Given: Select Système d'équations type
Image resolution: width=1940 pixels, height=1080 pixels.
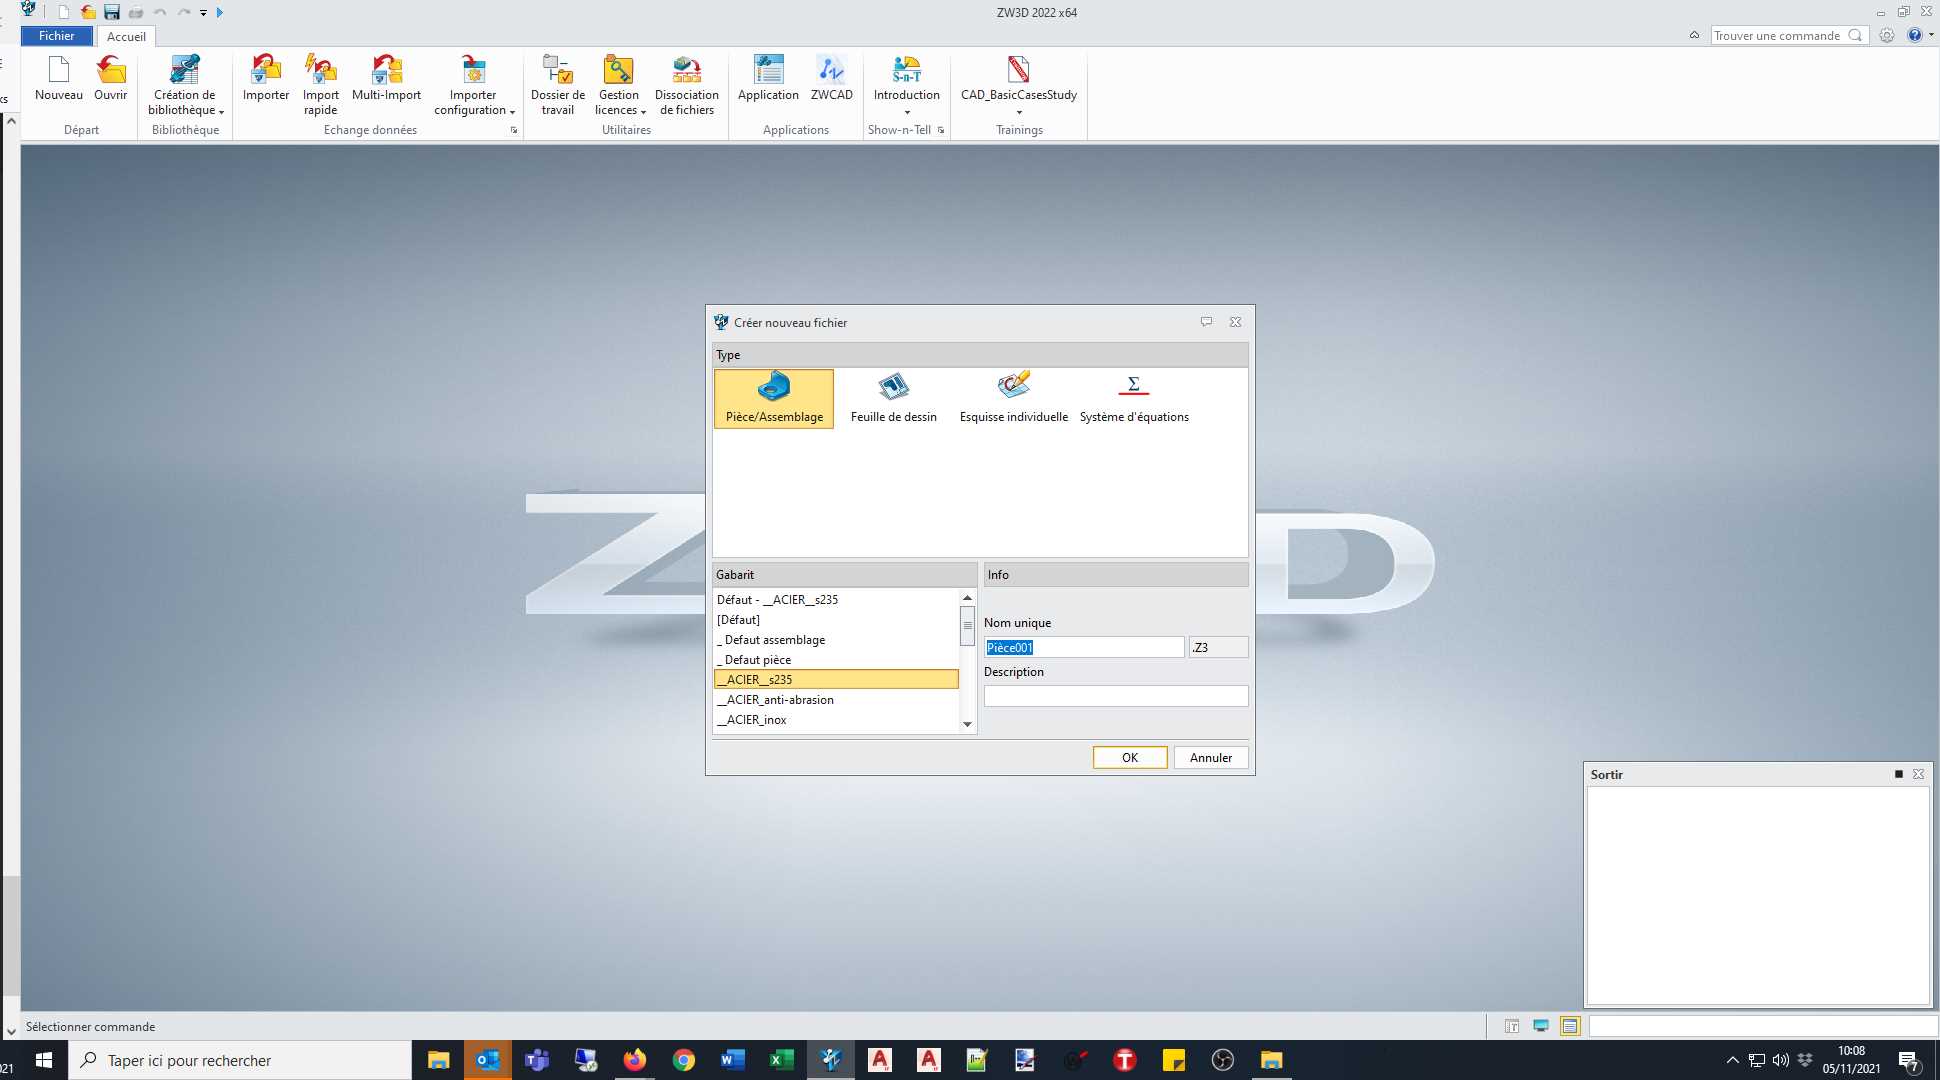Looking at the screenshot, I should (1134, 399).
